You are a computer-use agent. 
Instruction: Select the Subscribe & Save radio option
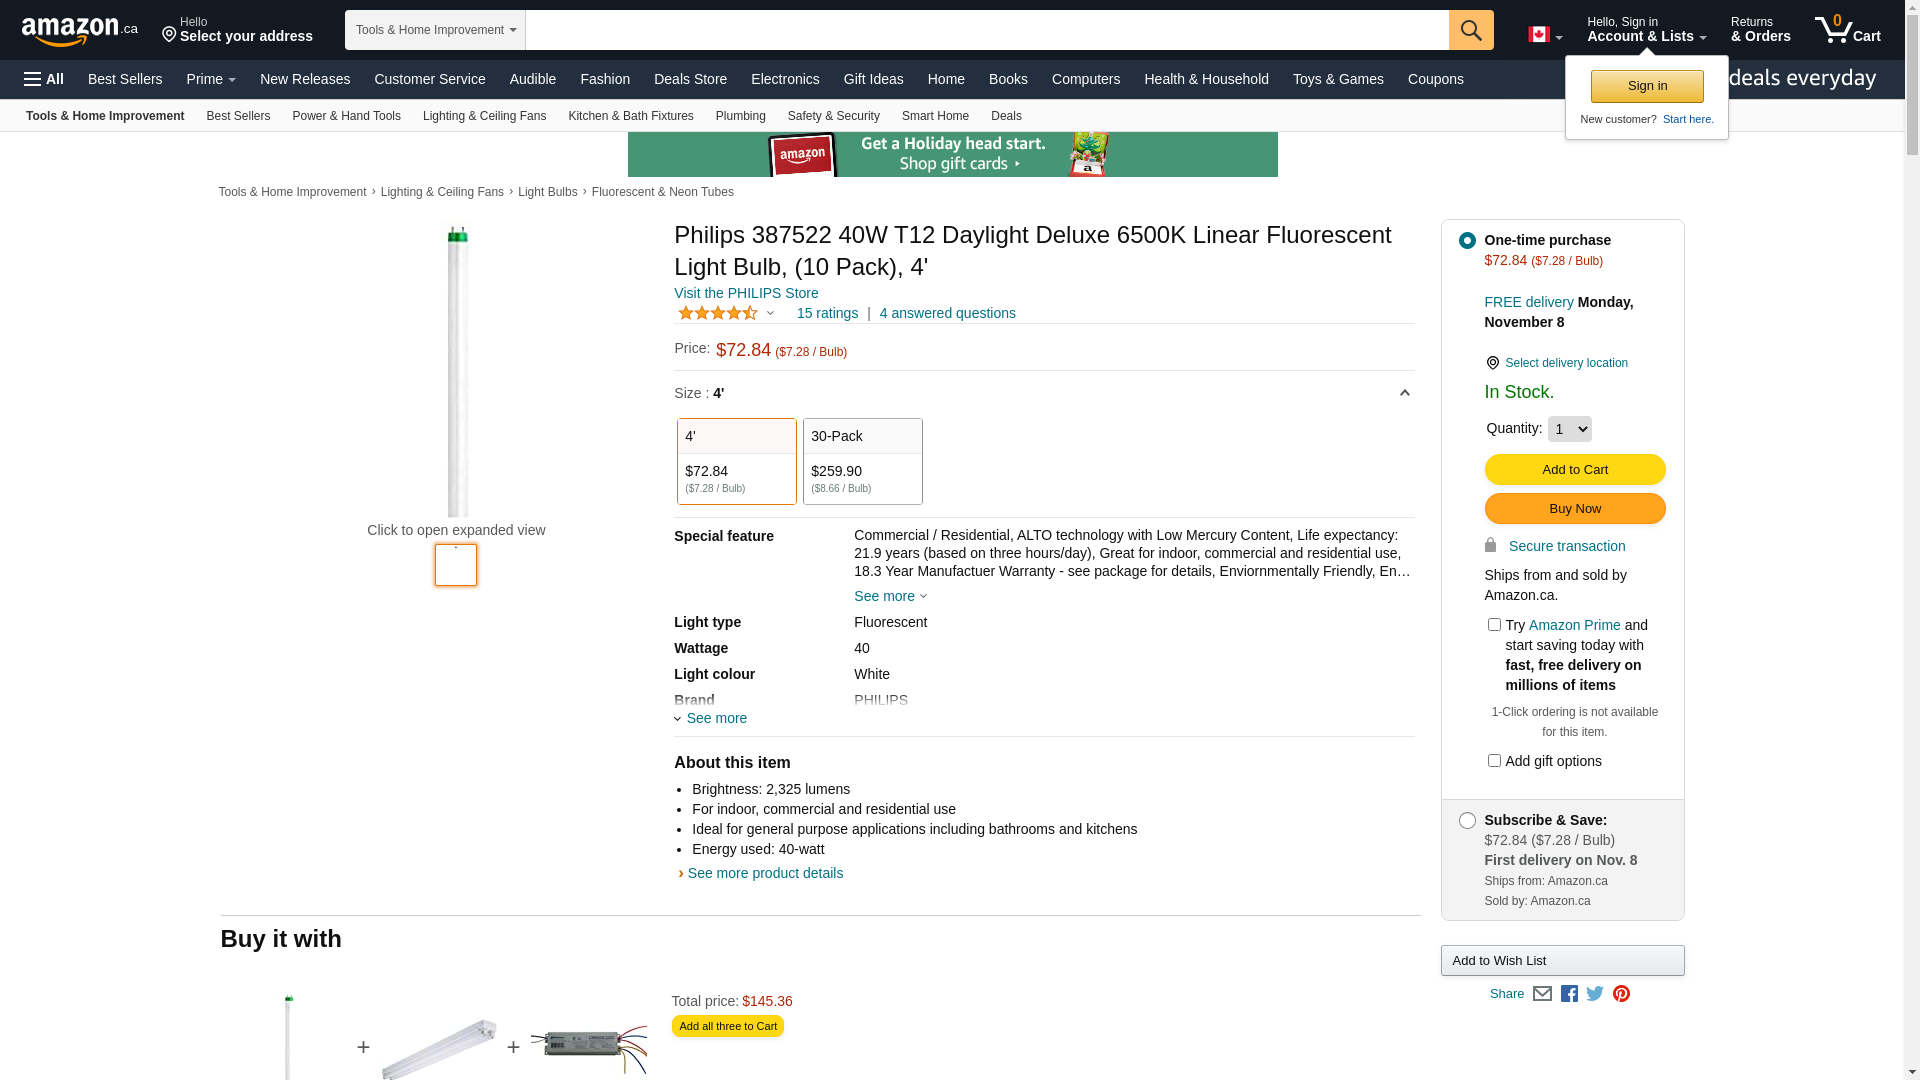pos(1467,821)
